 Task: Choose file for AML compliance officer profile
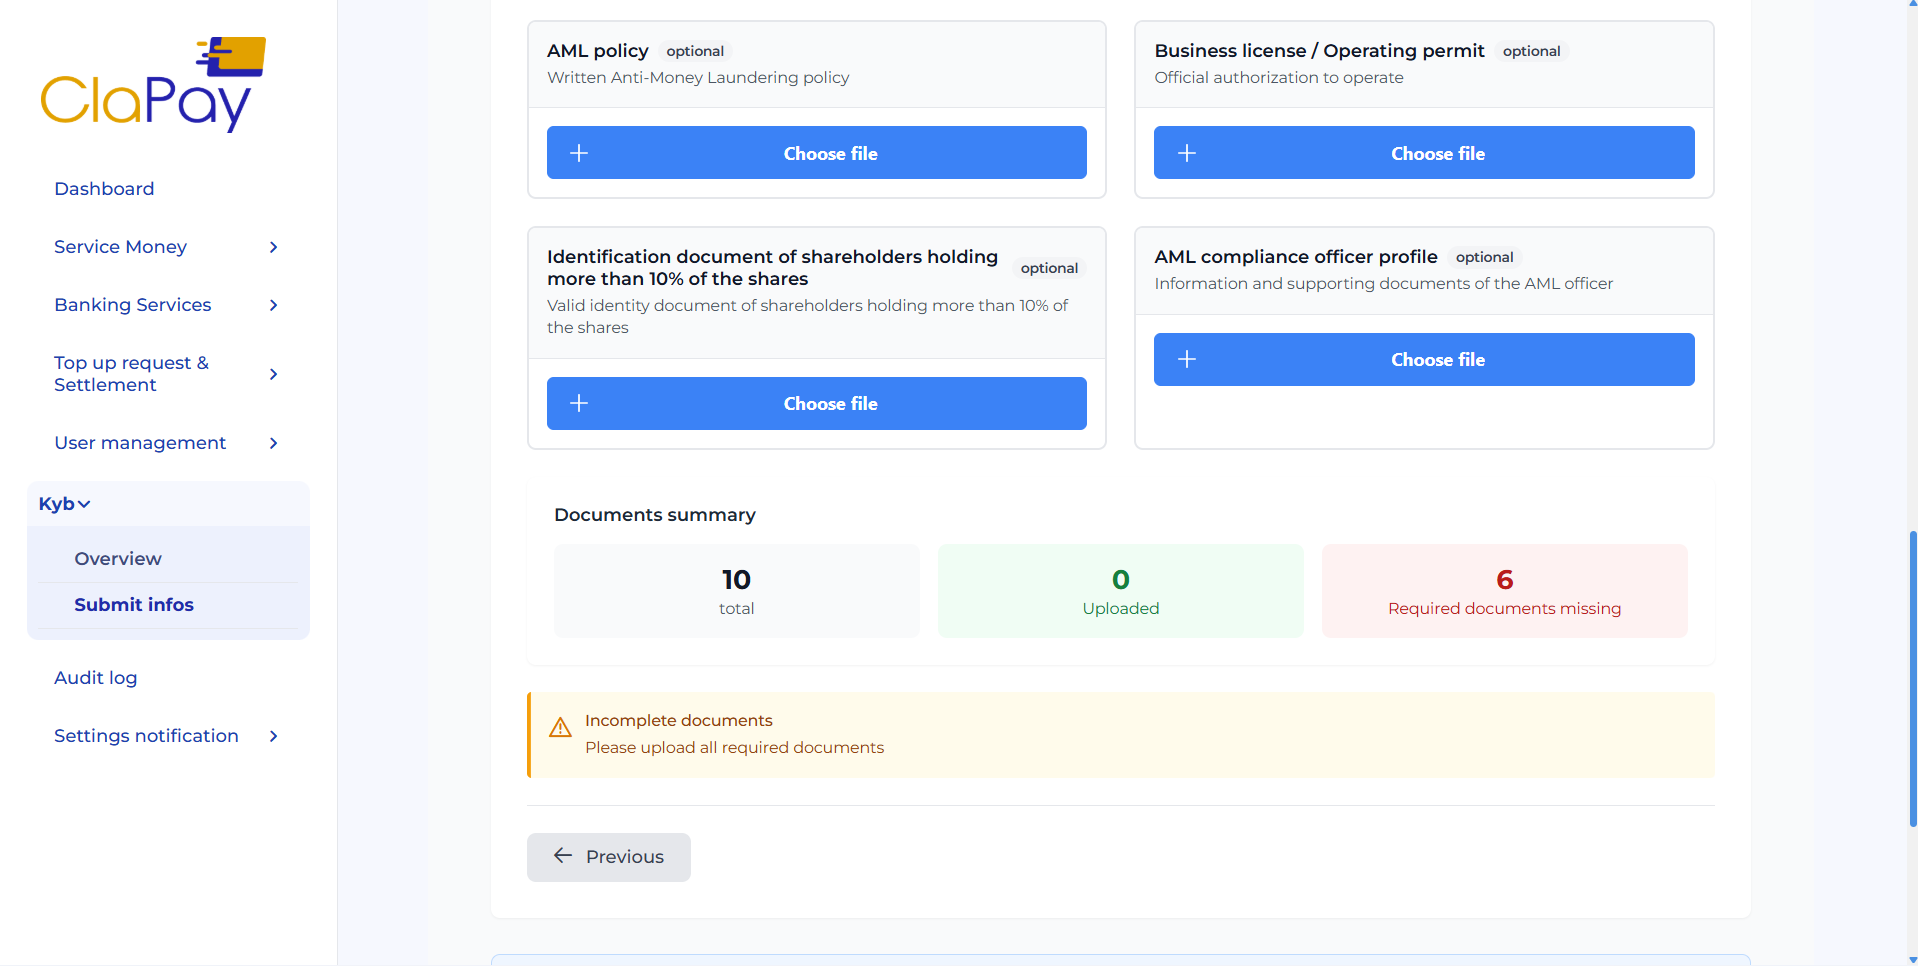tap(1437, 359)
